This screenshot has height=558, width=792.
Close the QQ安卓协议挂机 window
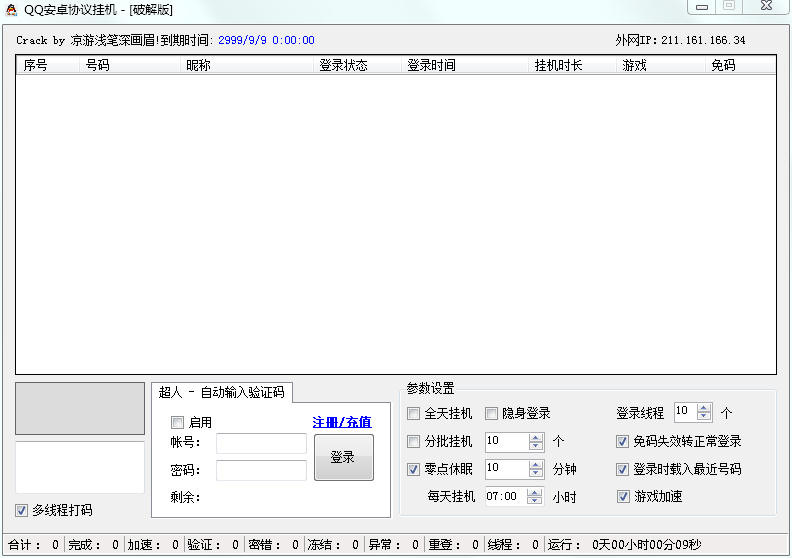[765, 7]
